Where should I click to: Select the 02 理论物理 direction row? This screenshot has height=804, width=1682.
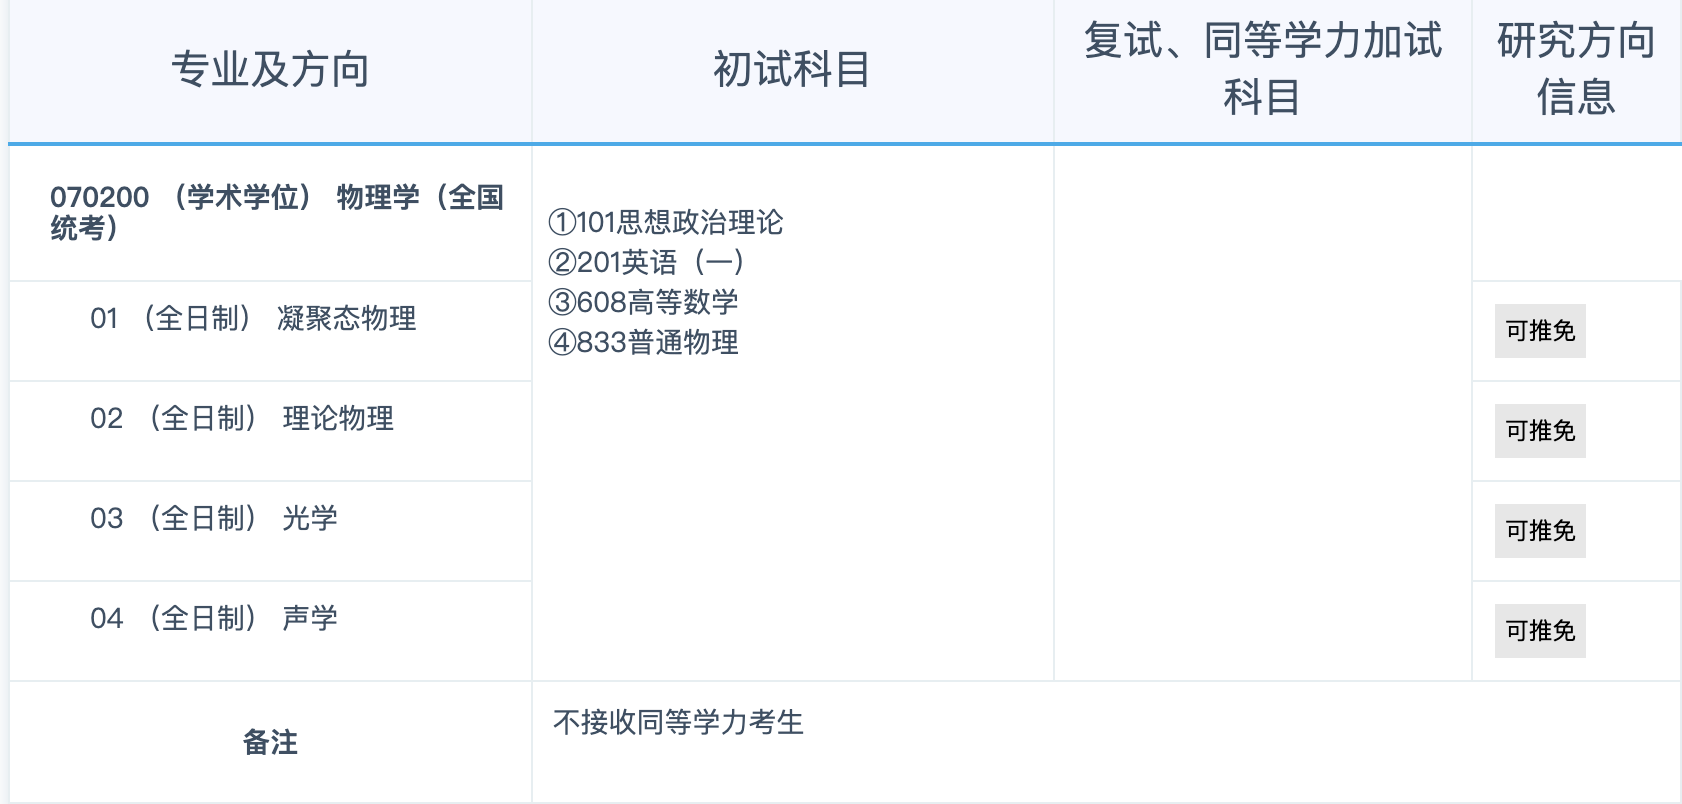pyautogui.click(x=242, y=419)
